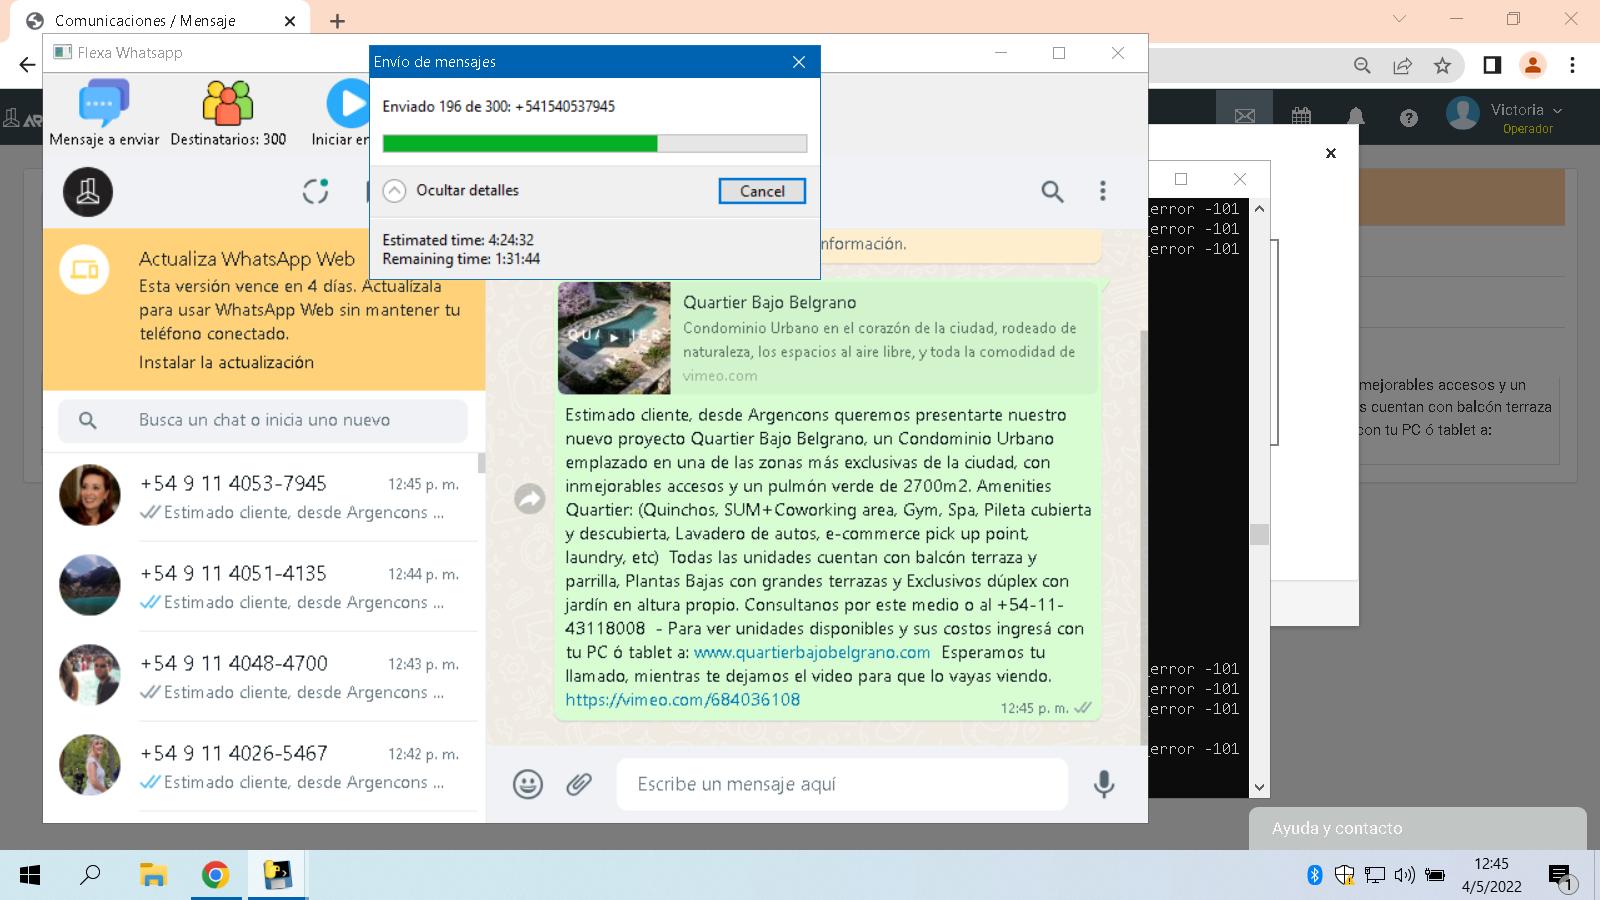This screenshot has width=1600, height=900.
Task: Close the 'Envío de mensajes' dialog
Action: tap(799, 62)
